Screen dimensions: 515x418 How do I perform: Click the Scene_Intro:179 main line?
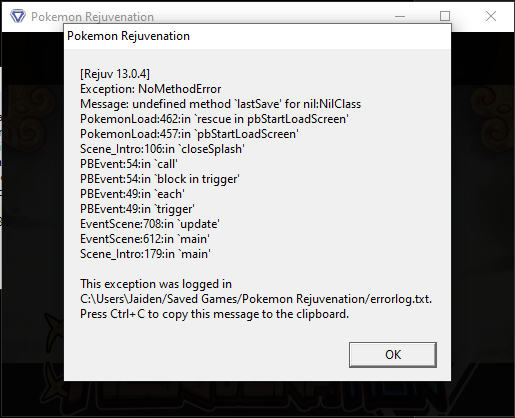click(145, 254)
